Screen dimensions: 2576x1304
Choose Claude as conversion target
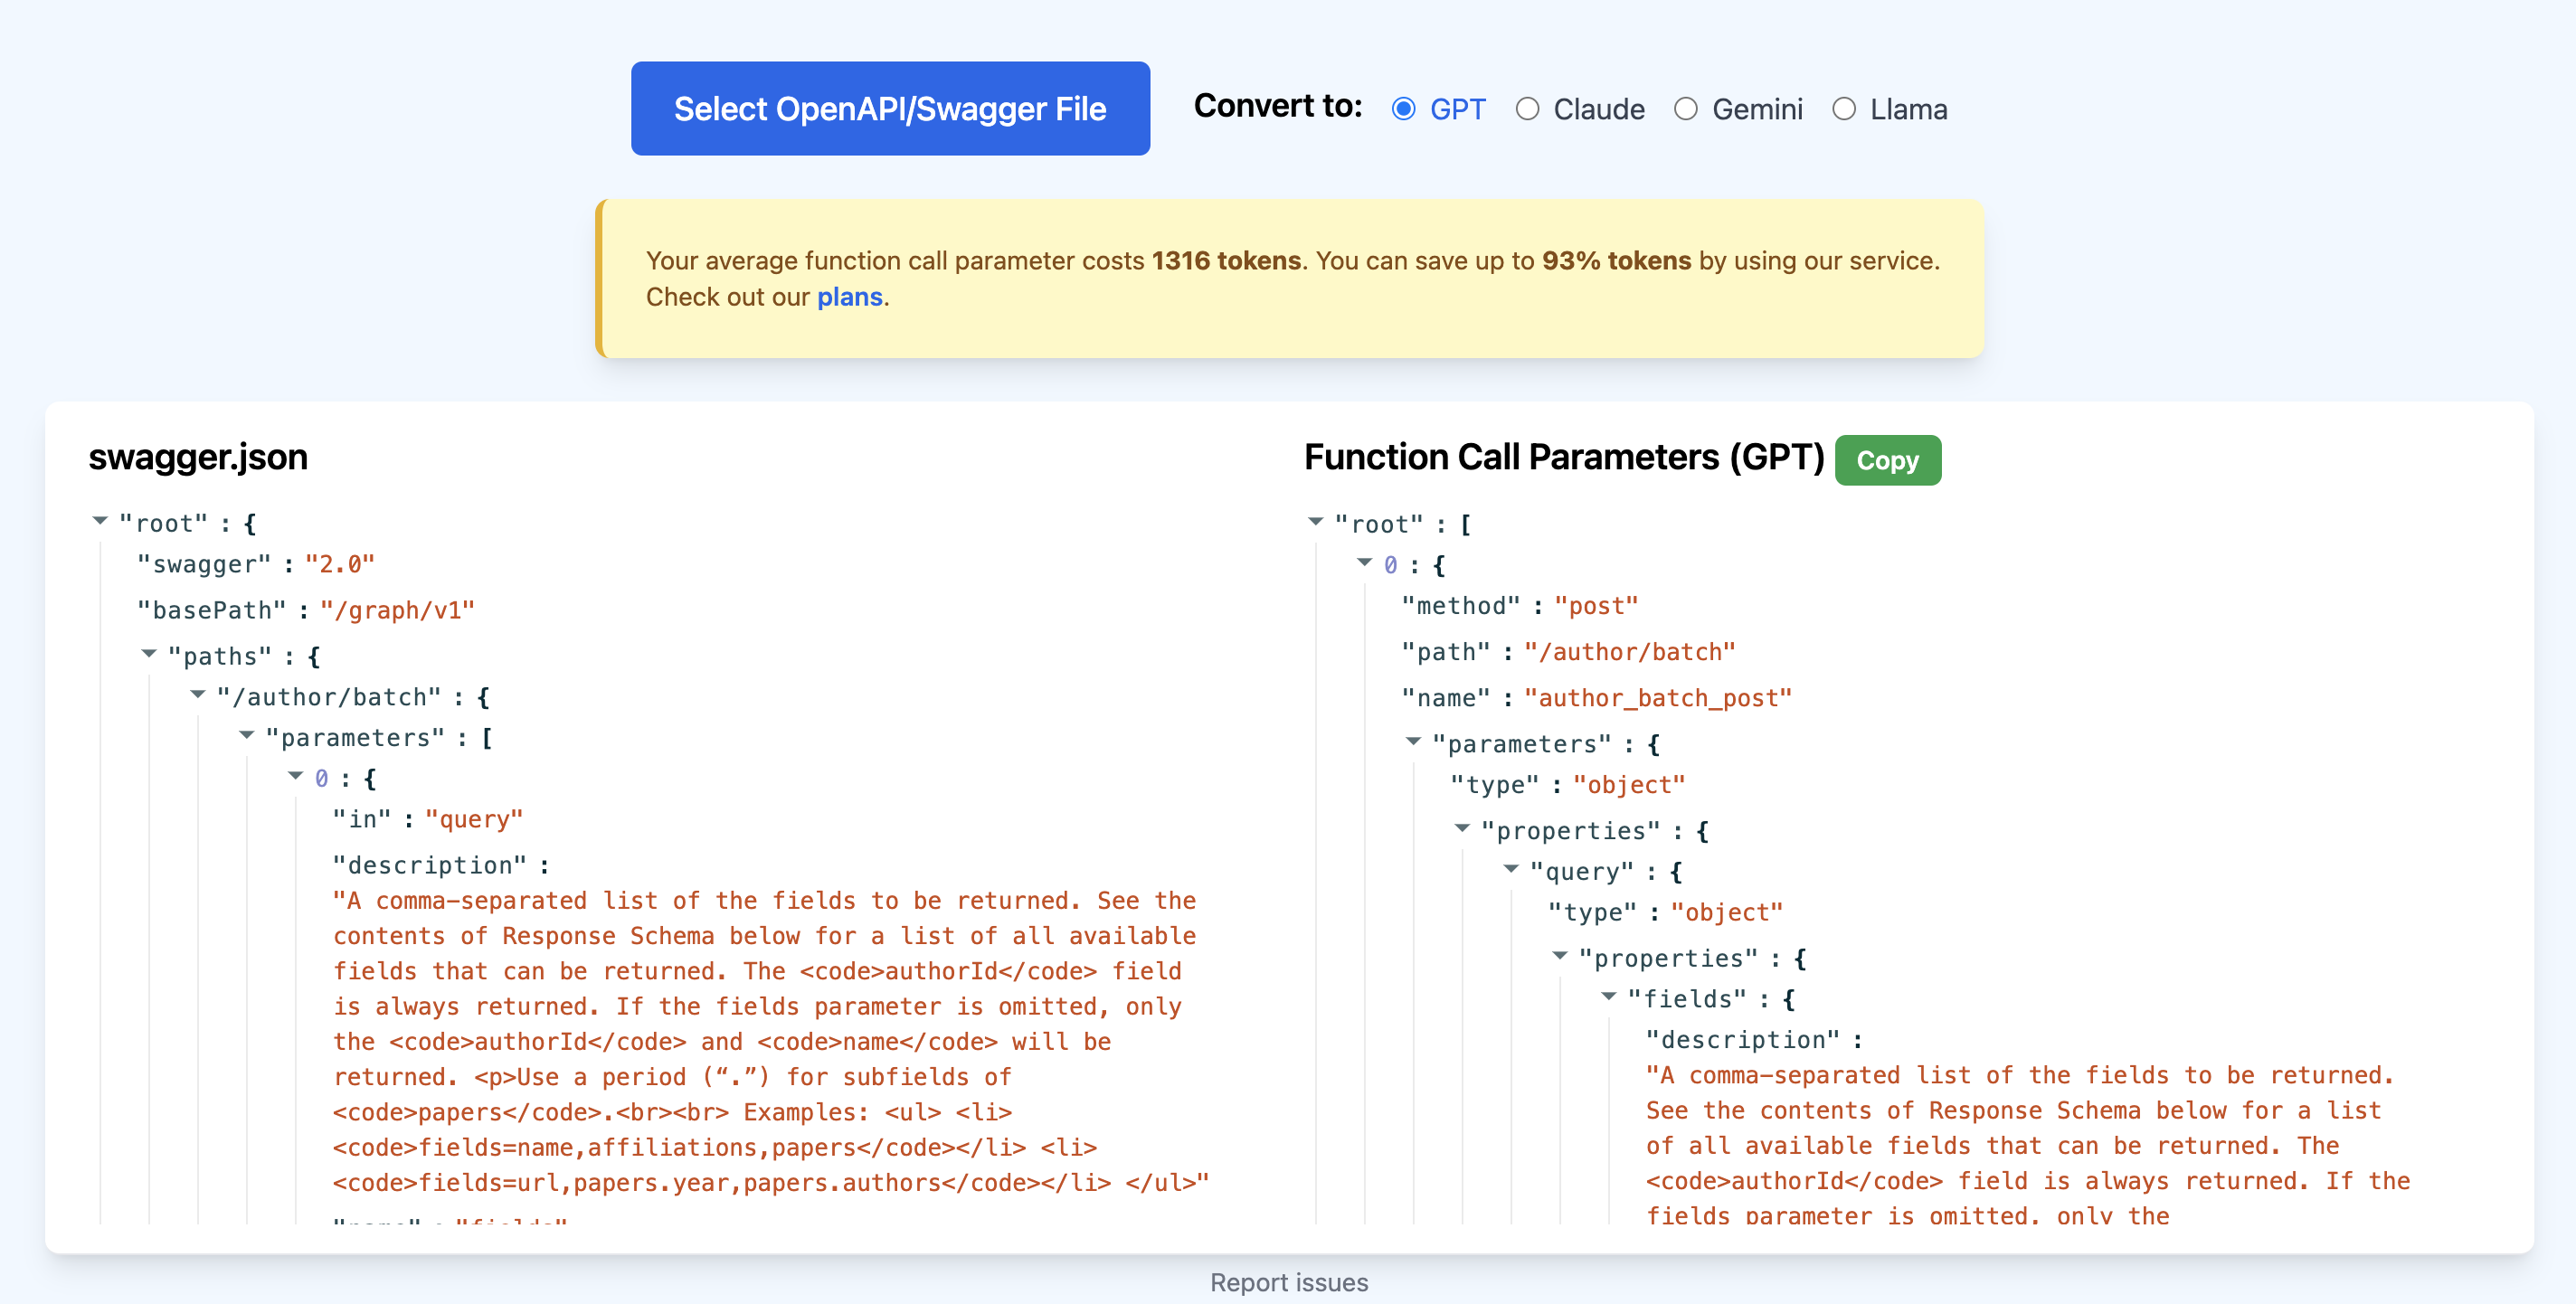pos(1527,109)
